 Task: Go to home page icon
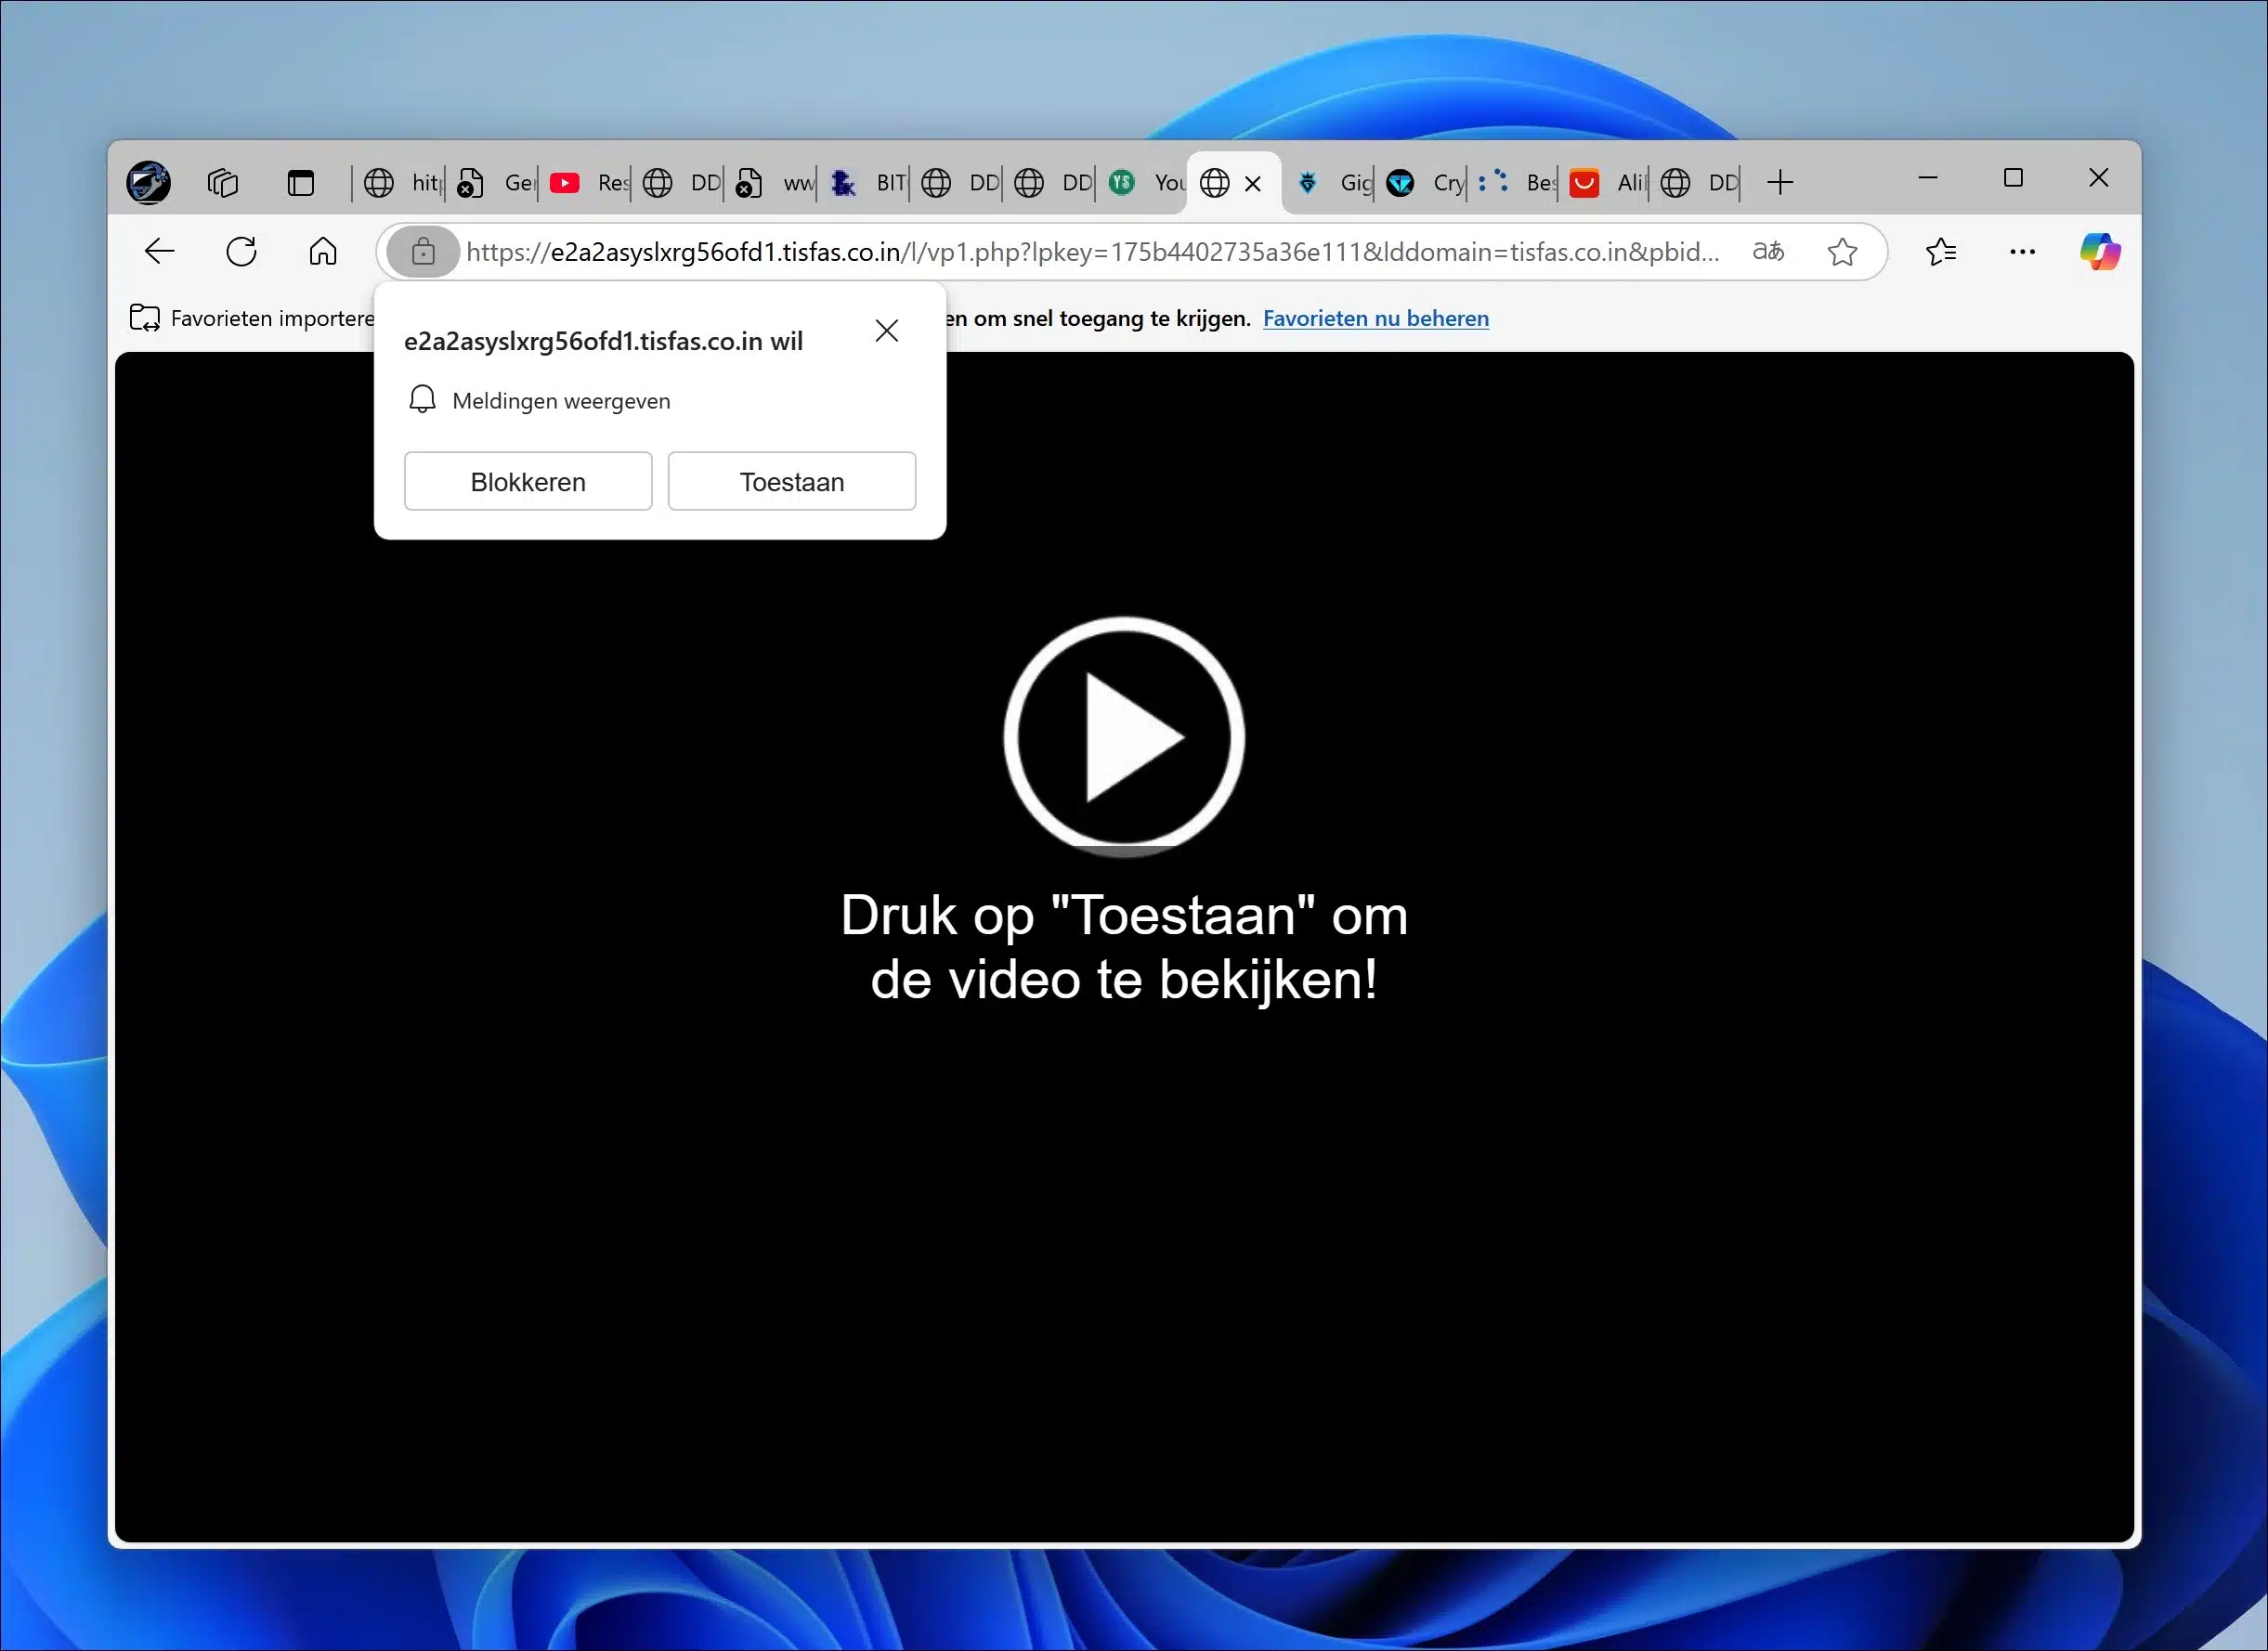pos(322,251)
